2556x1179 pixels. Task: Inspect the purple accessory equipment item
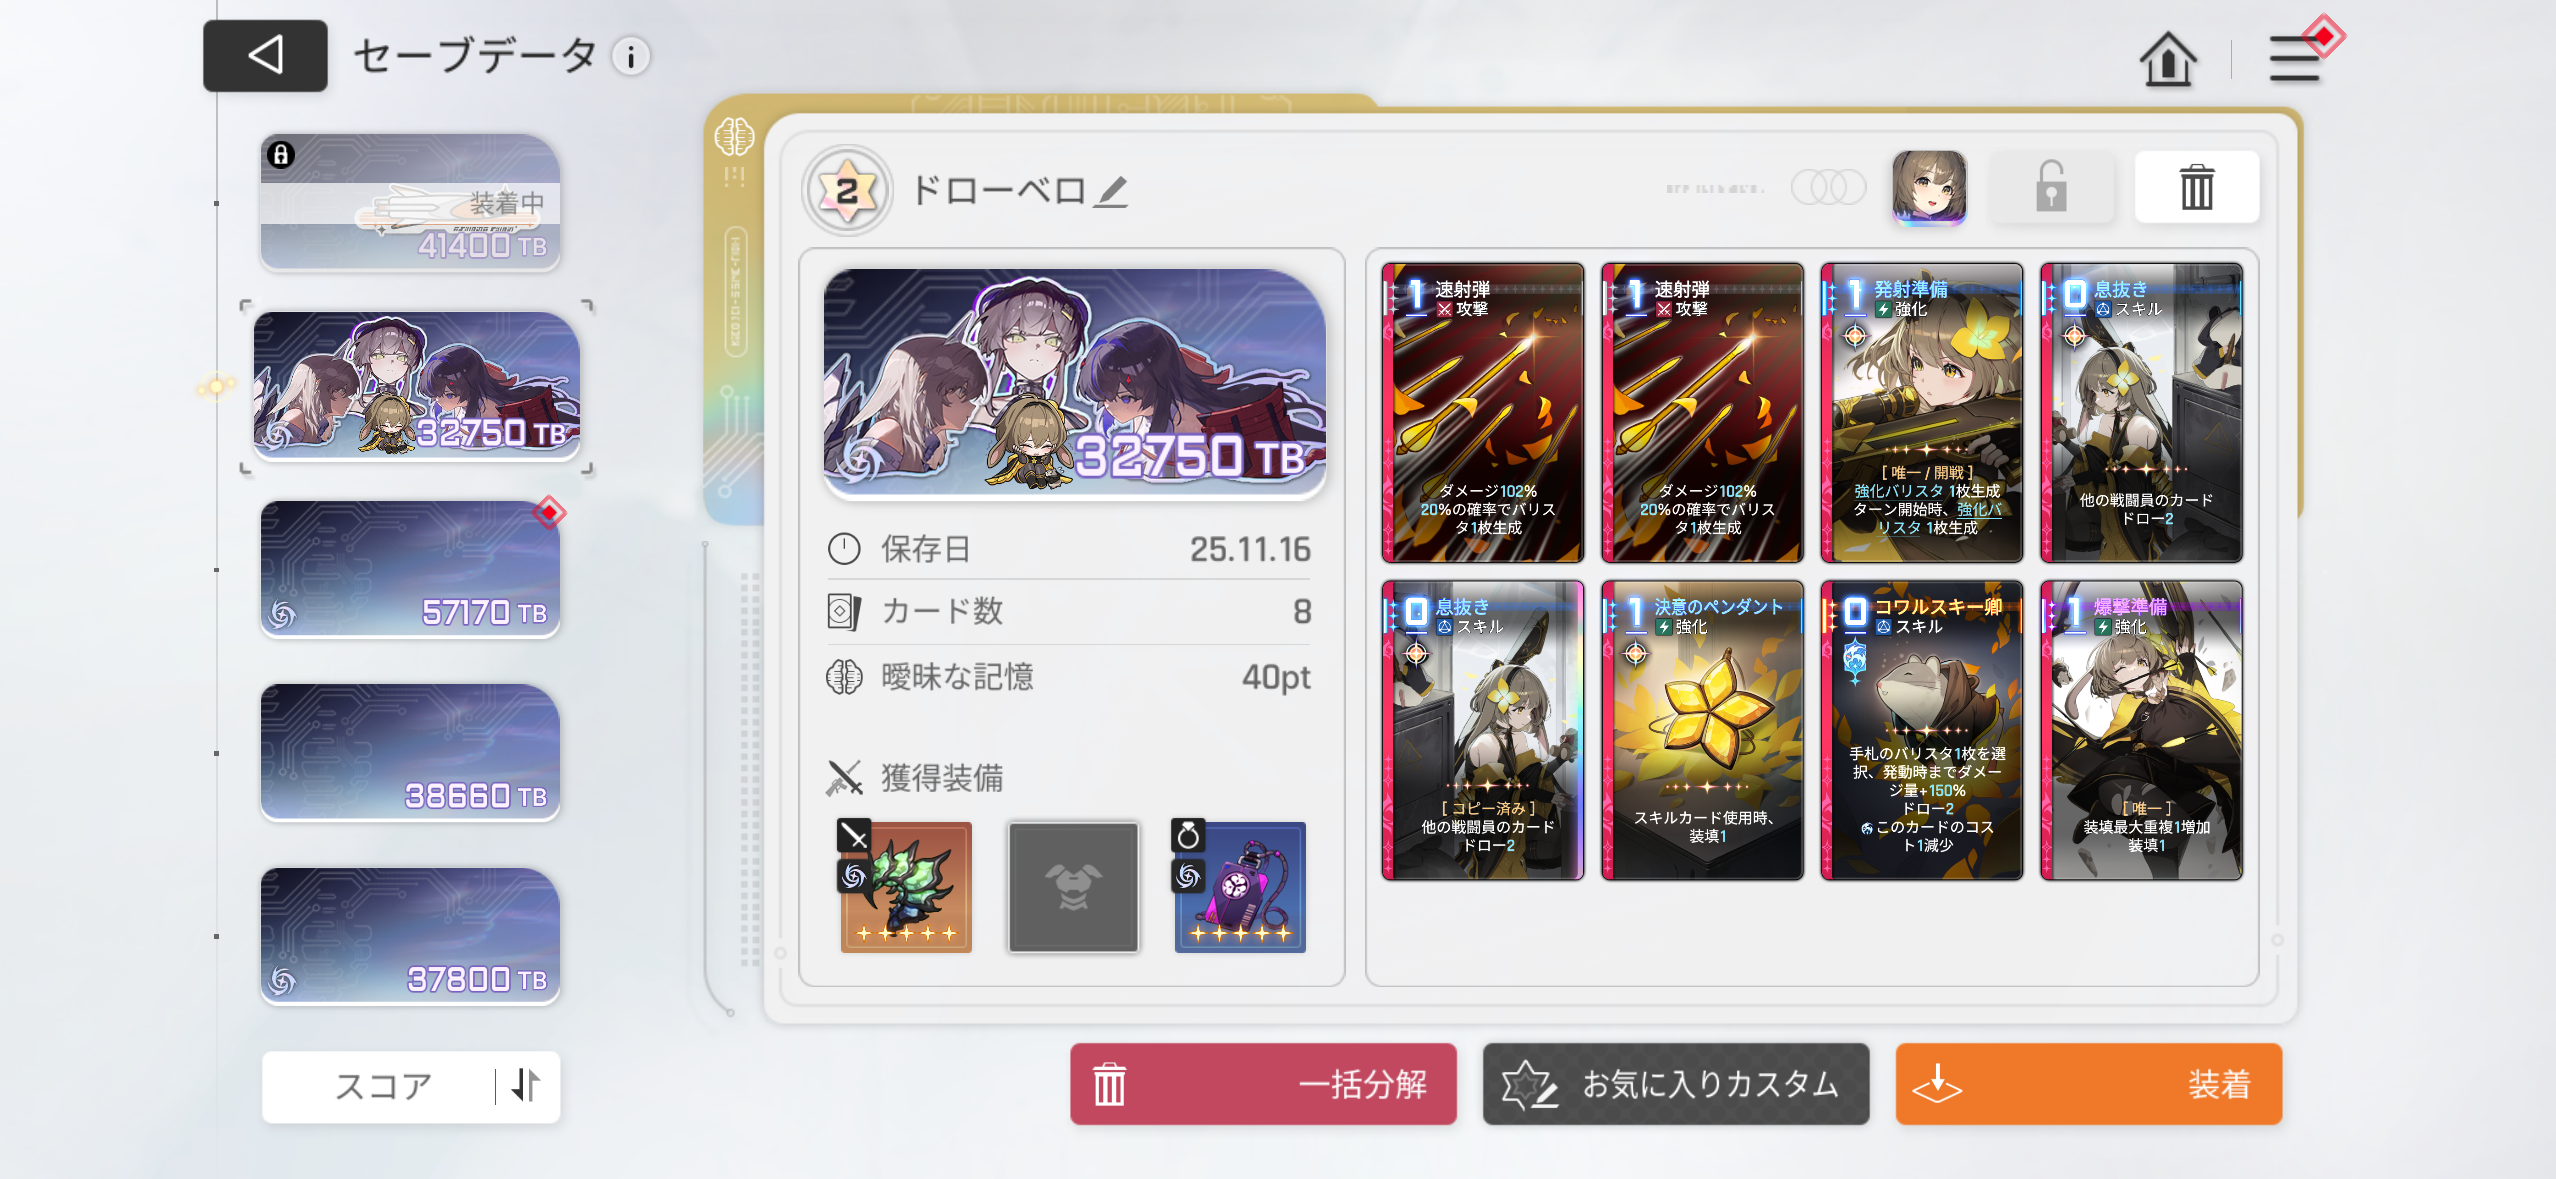click(x=1240, y=887)
